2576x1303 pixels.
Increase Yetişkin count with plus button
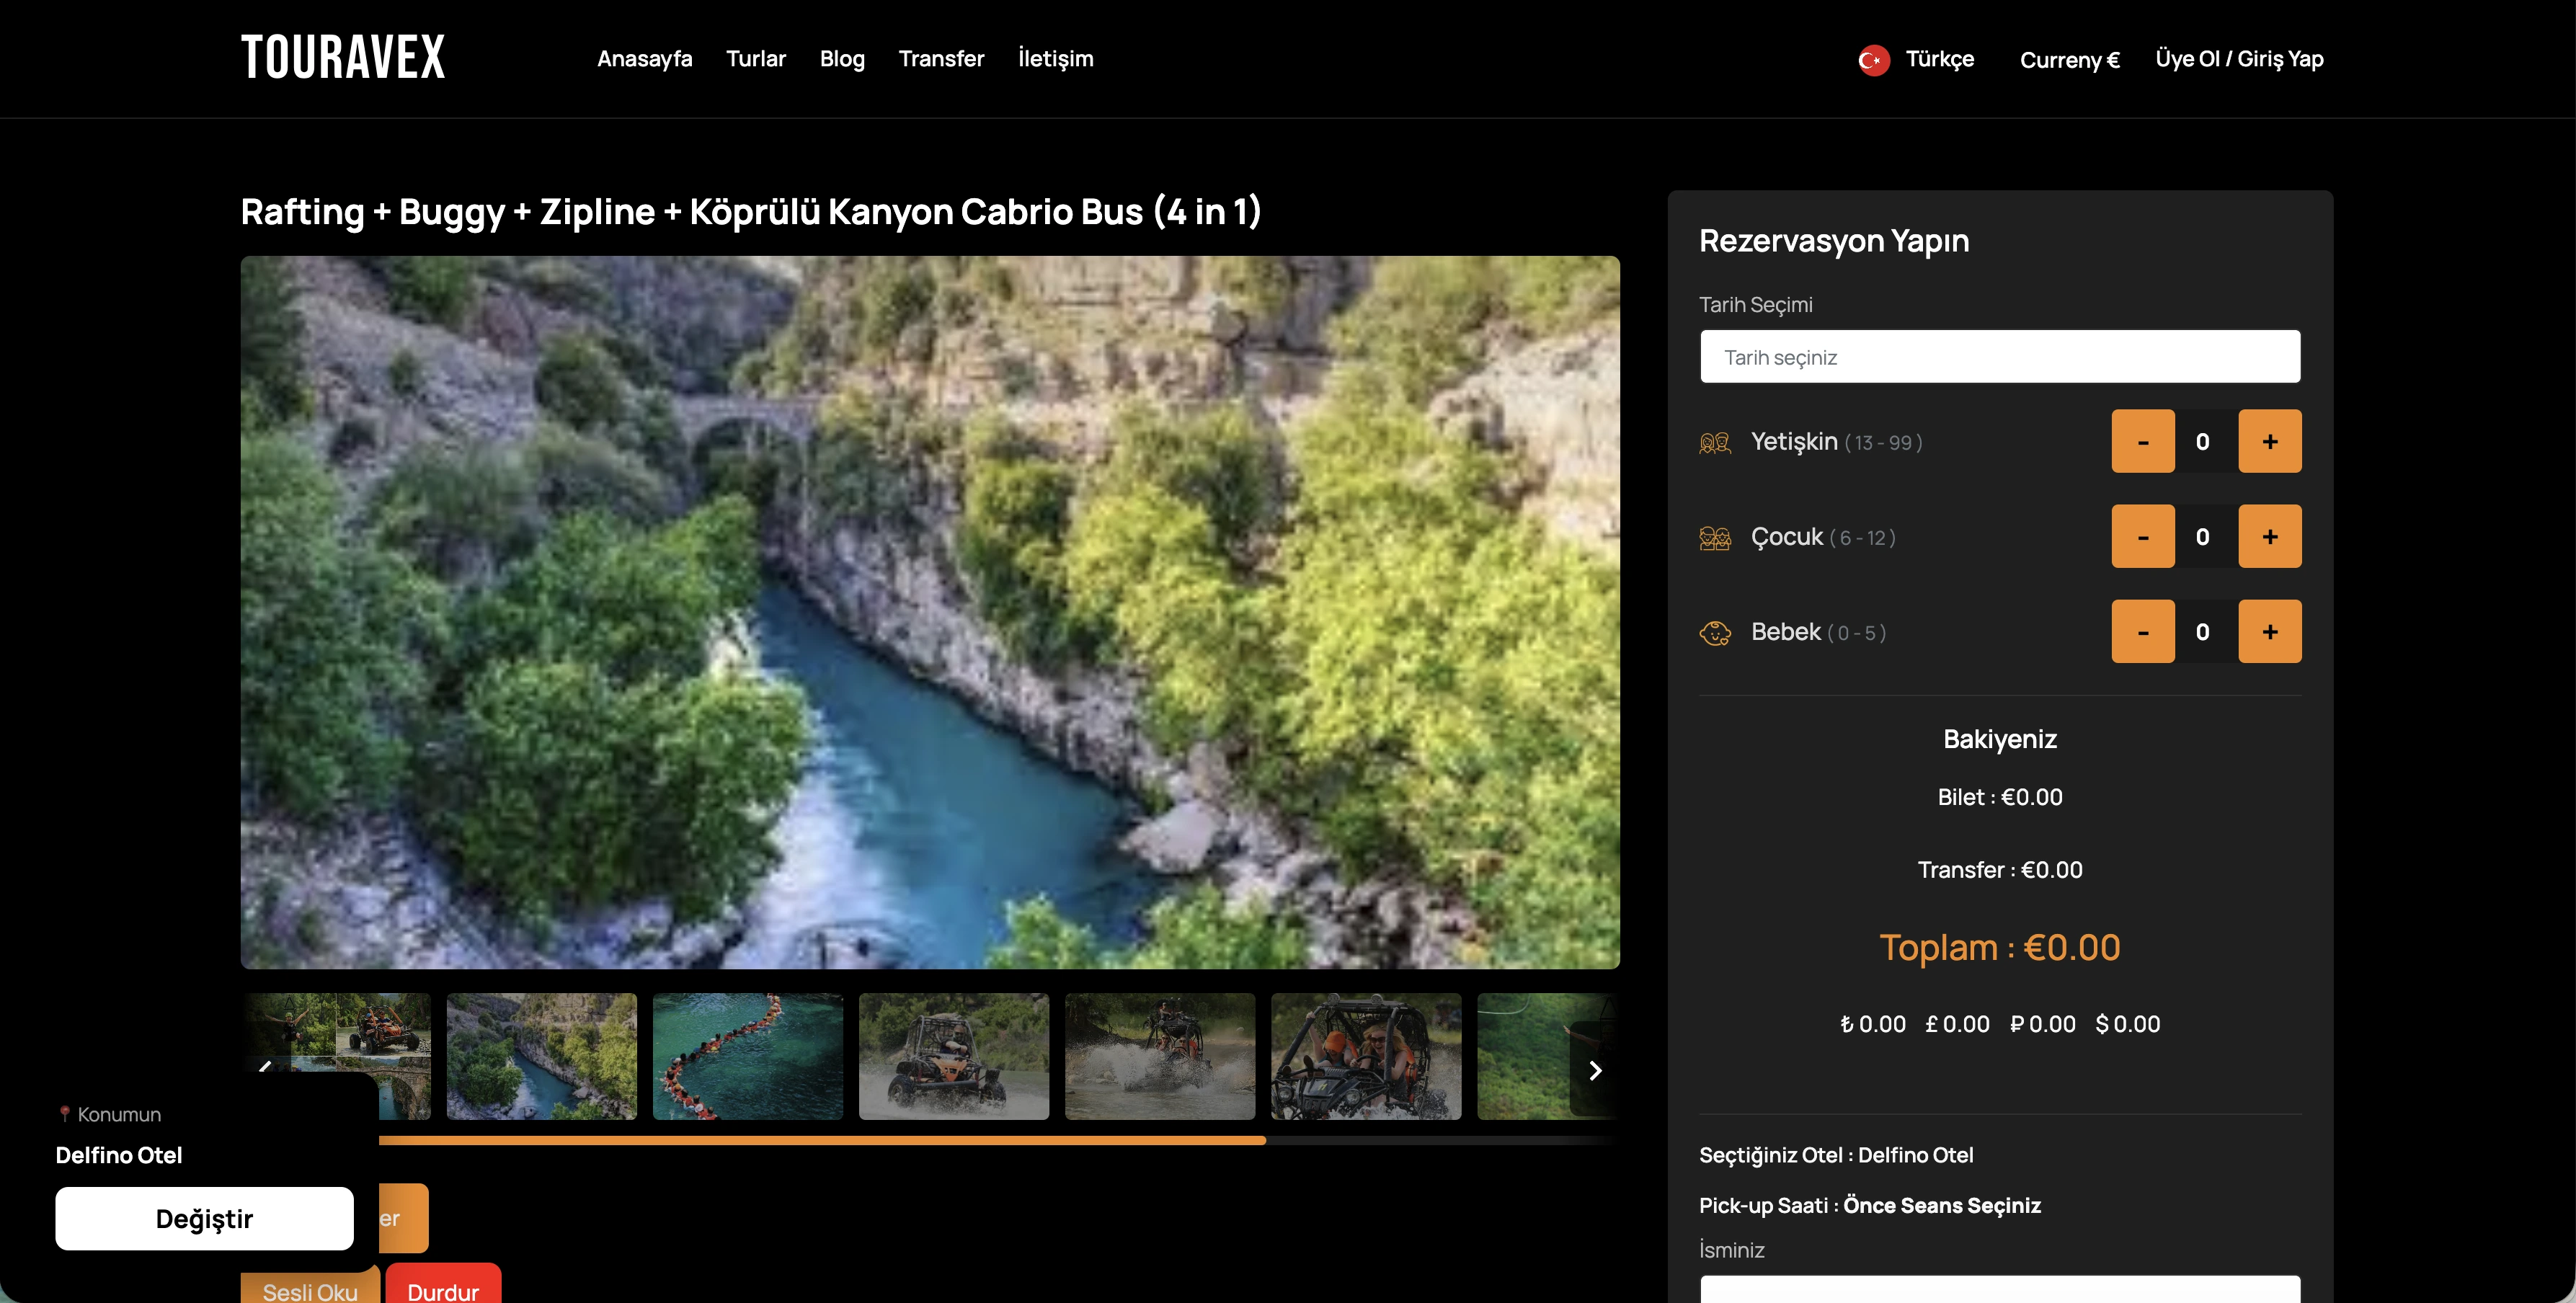point(2269,441)
